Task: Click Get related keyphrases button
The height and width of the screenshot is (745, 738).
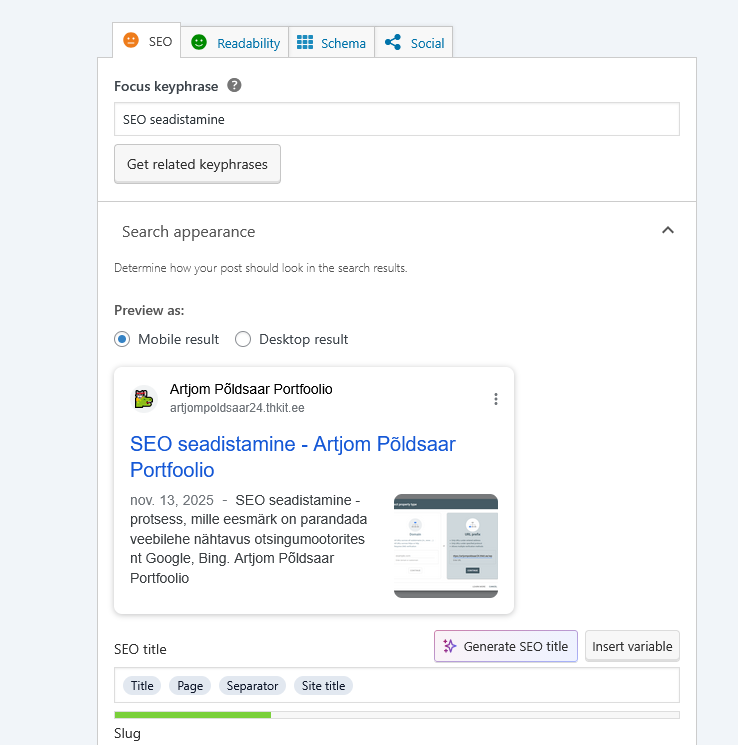Action: [197, 164]
